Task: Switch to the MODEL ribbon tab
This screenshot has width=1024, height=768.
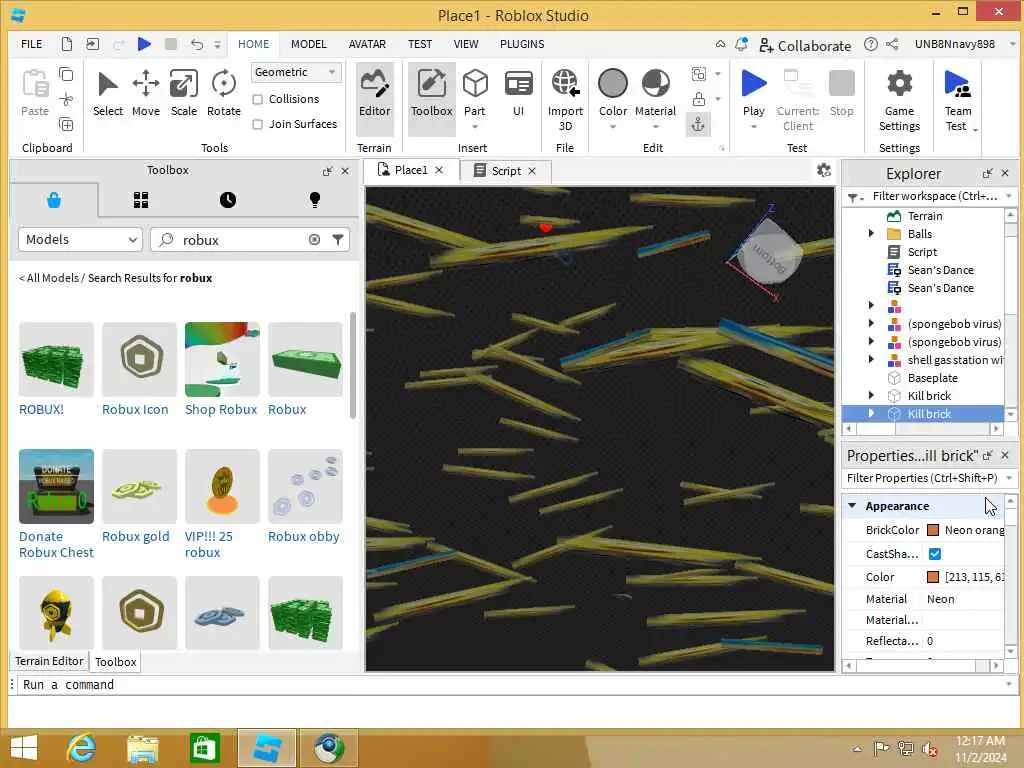Action: tap(308, 44)
